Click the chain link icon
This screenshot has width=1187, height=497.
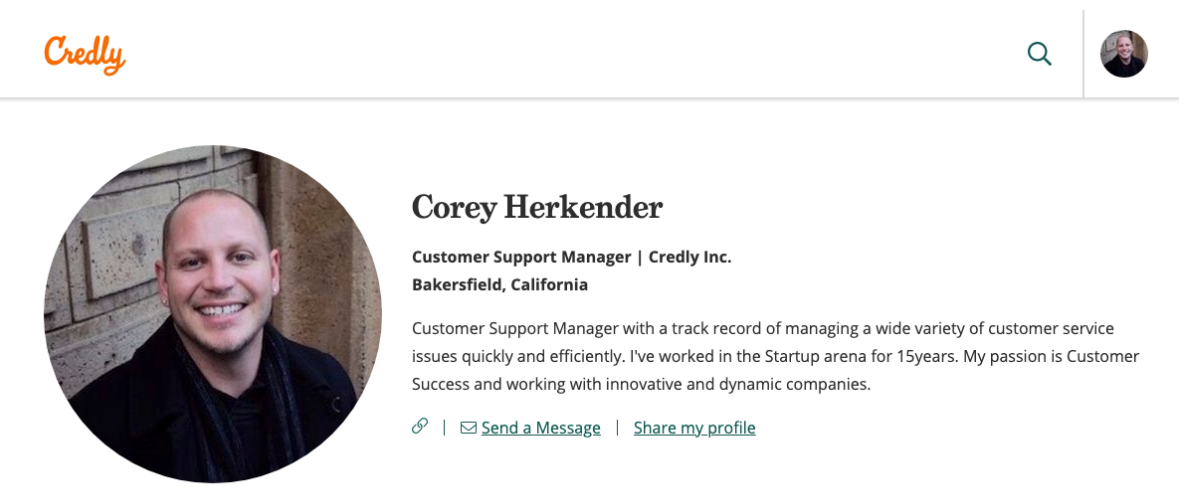pyautogui.click(x=420, y=427)
